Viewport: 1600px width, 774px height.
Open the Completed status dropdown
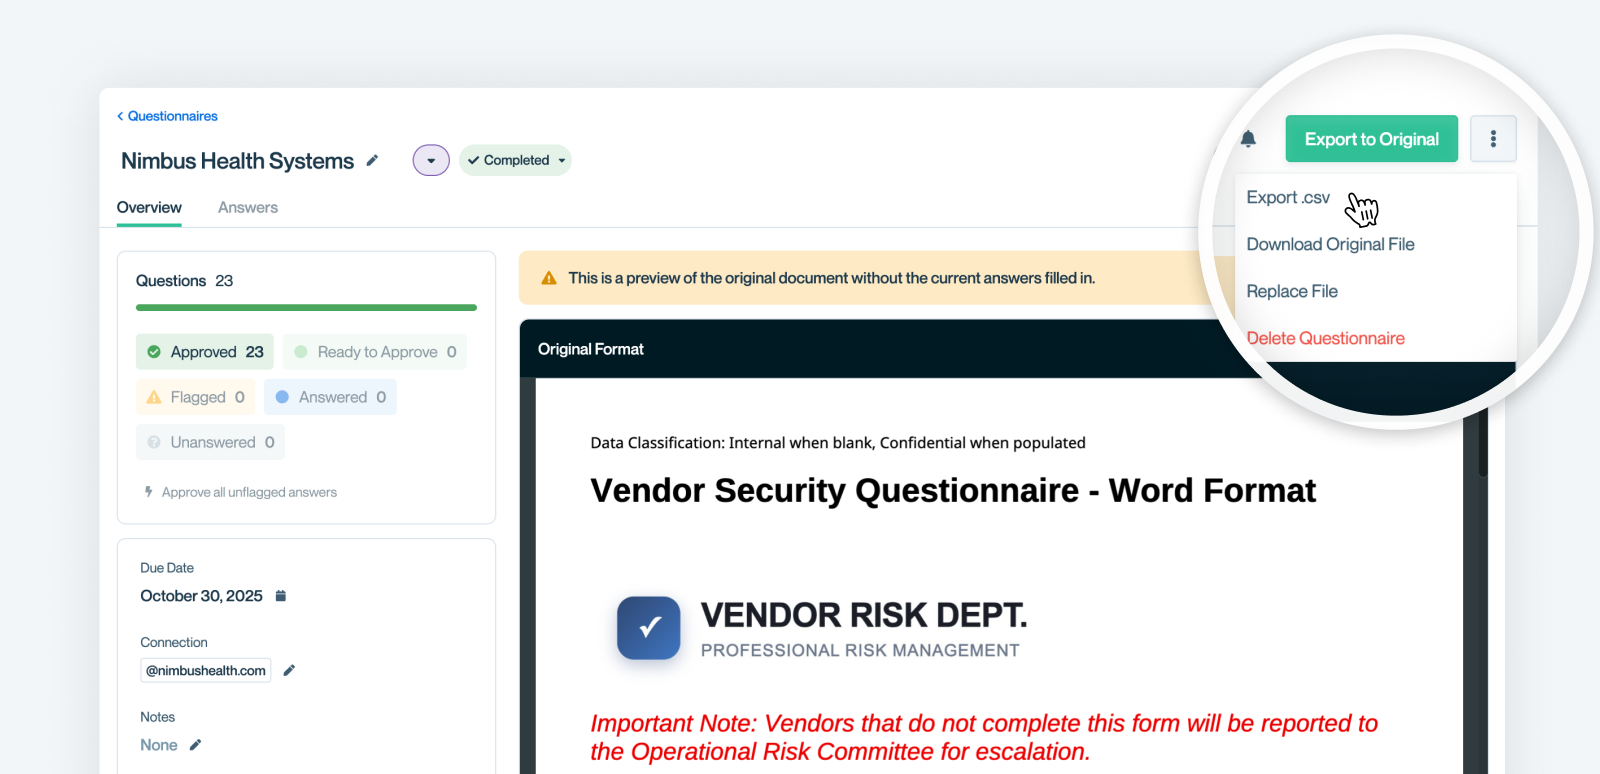click(x=515, y=160)
